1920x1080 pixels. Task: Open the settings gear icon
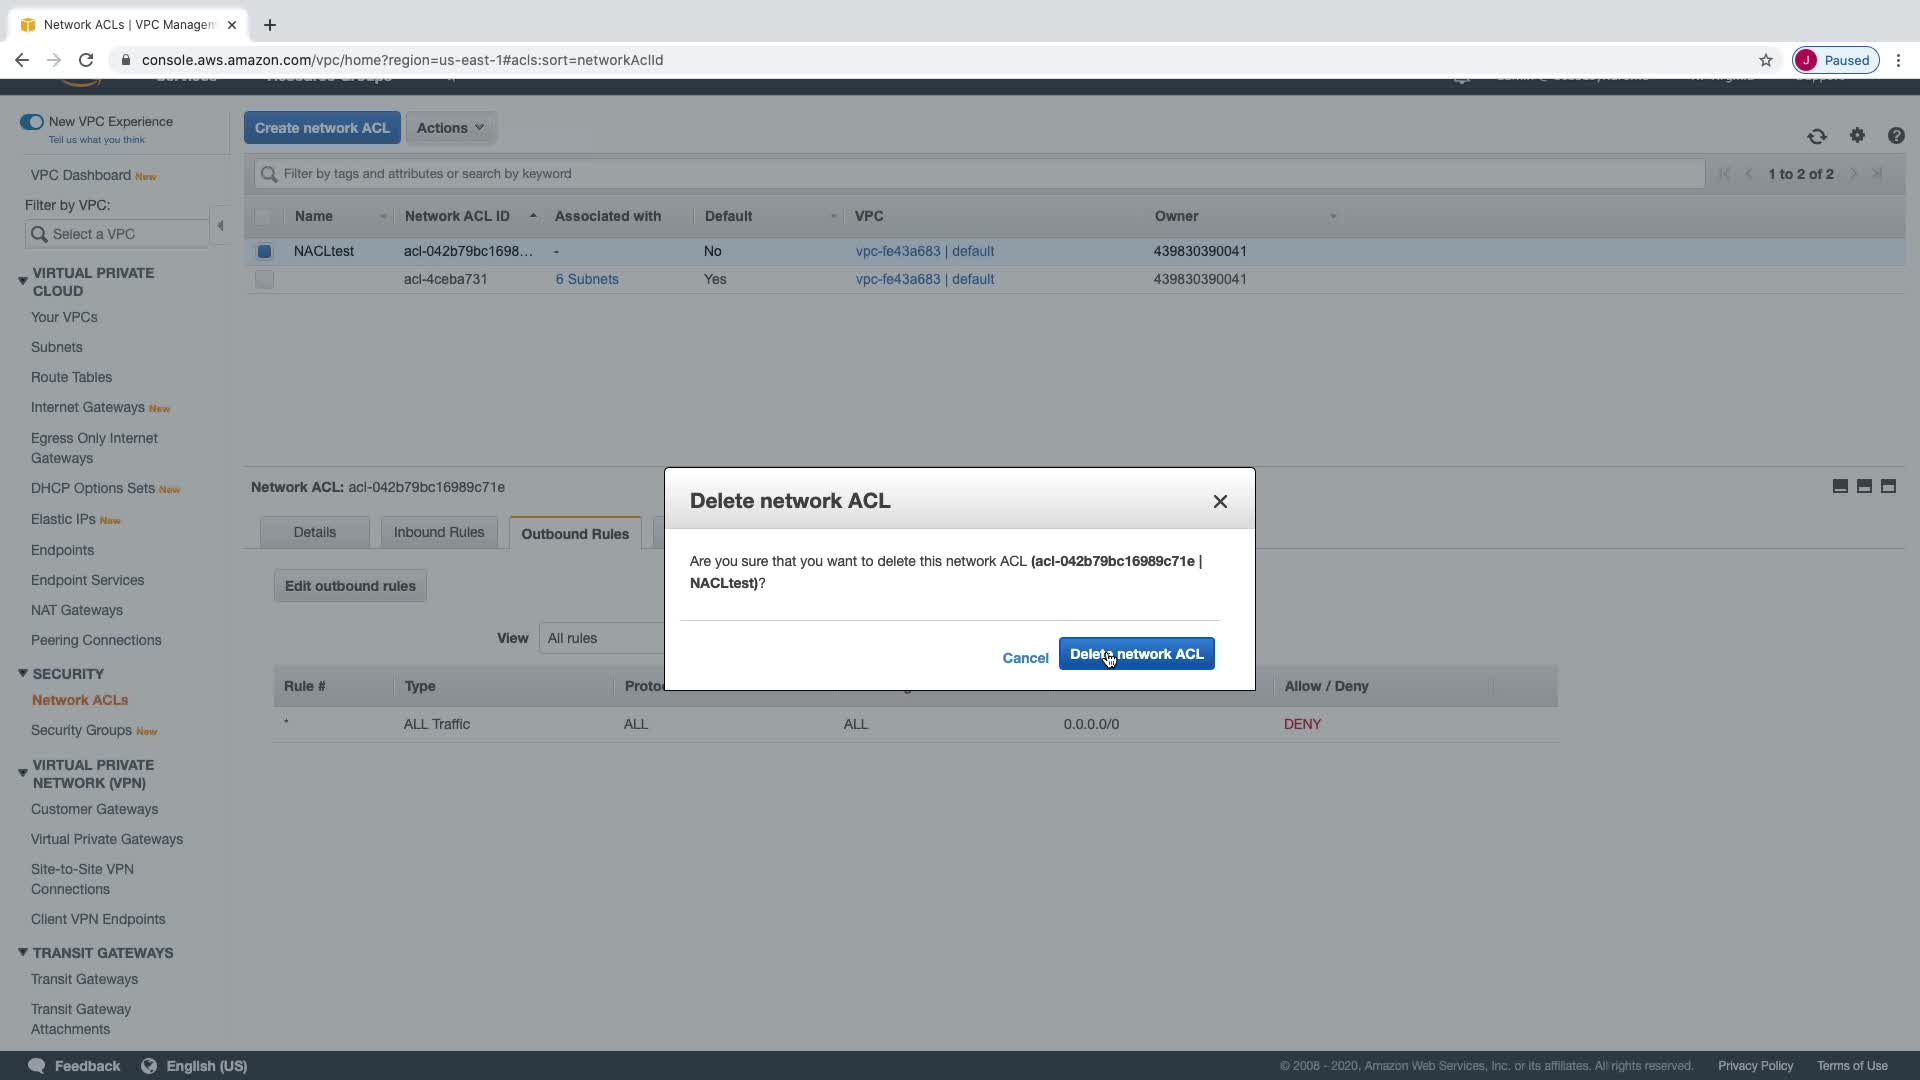tap(1857, 135)
